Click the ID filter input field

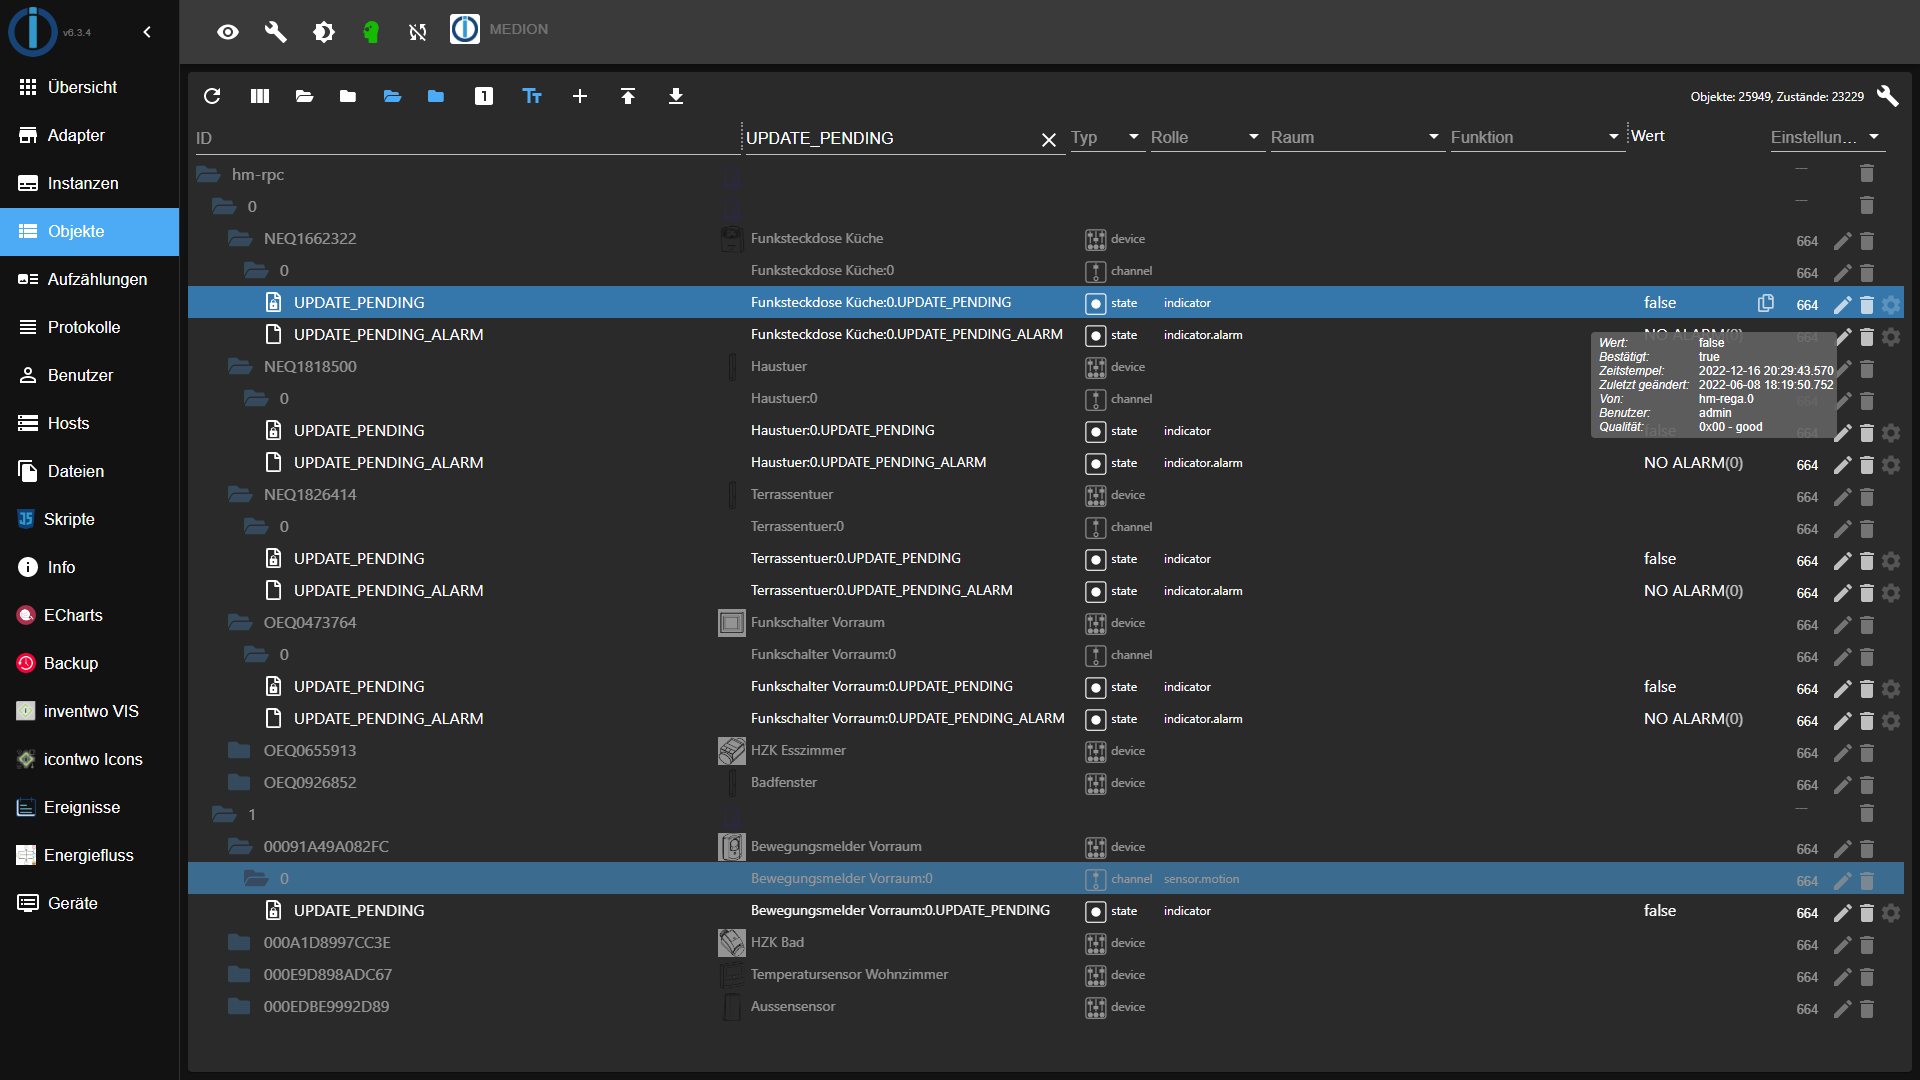466,138
